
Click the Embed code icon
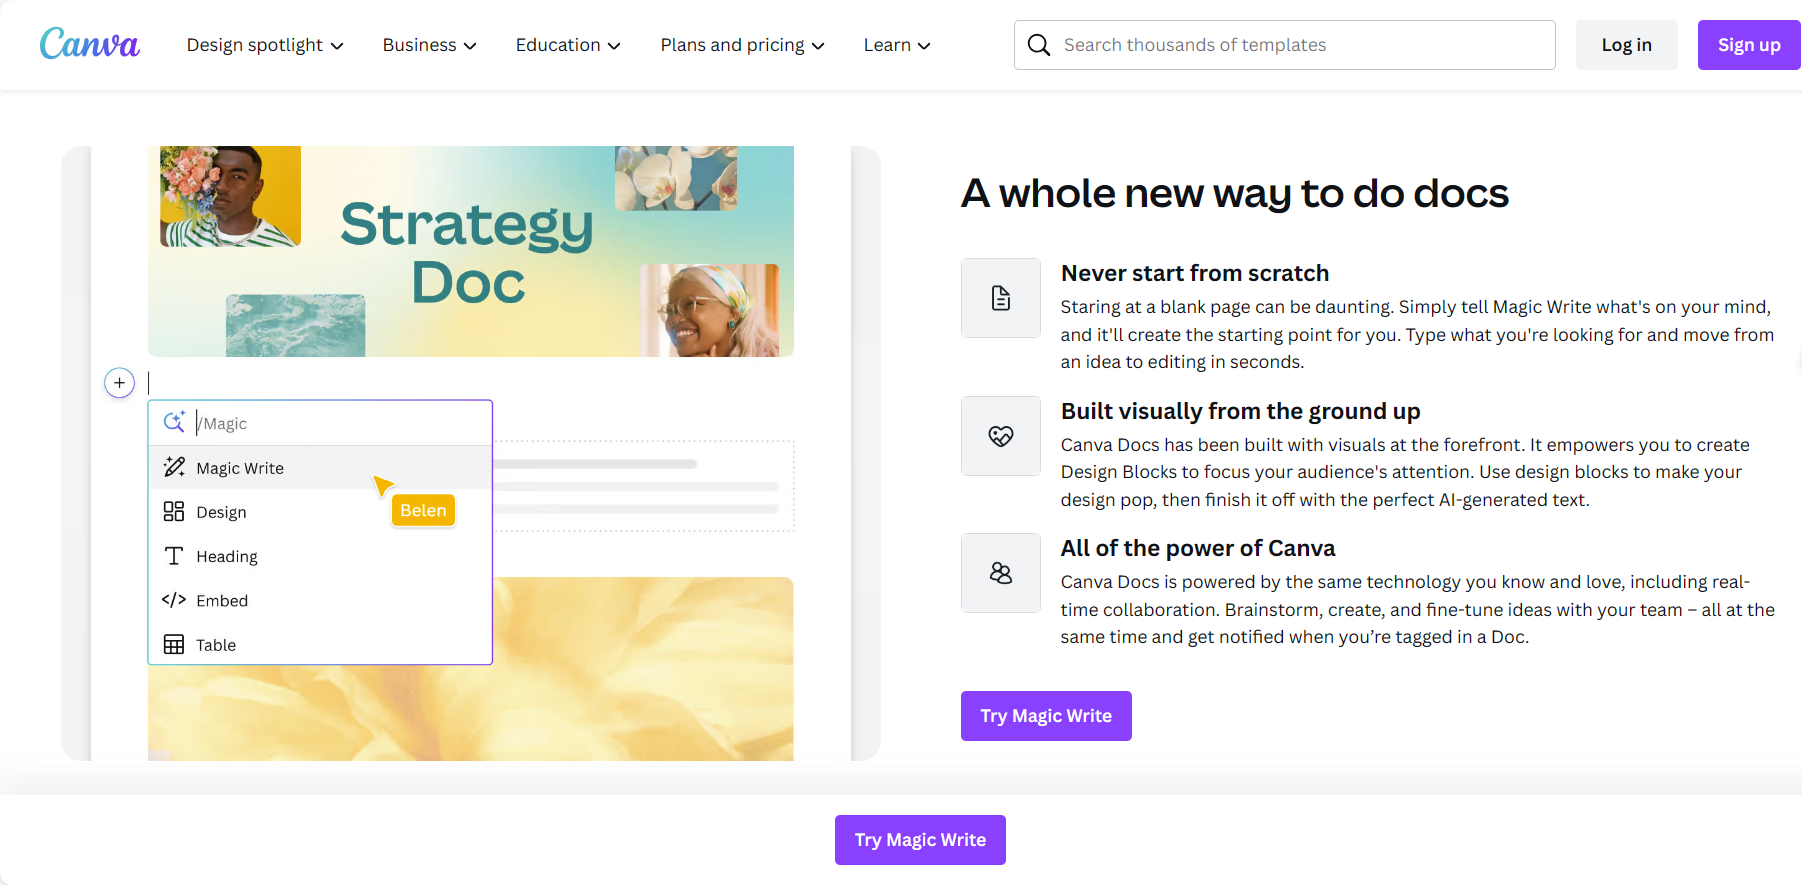174,600
